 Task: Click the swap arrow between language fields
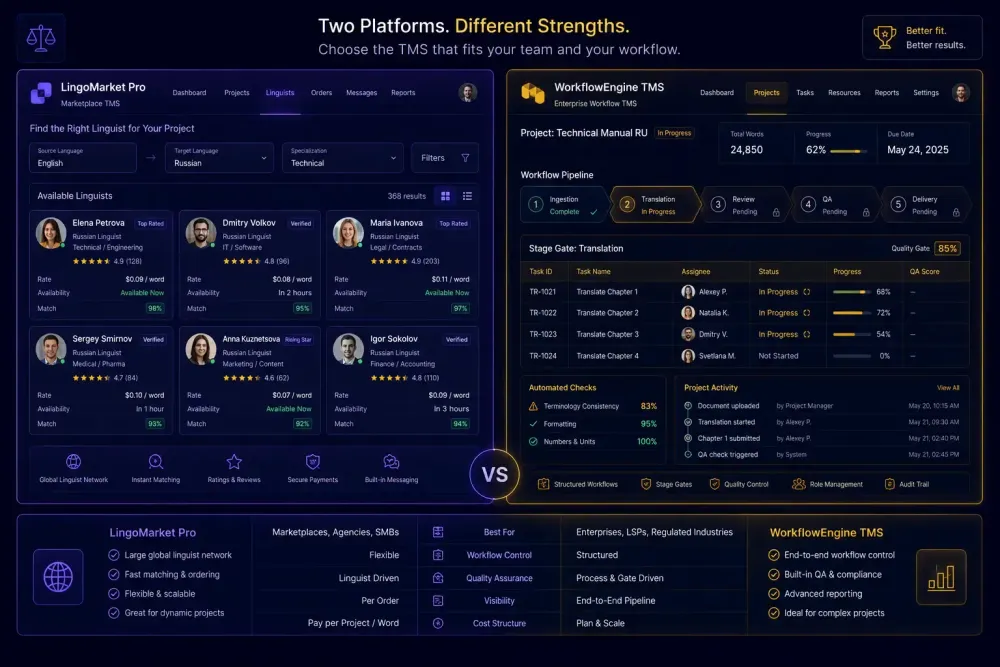151,158
